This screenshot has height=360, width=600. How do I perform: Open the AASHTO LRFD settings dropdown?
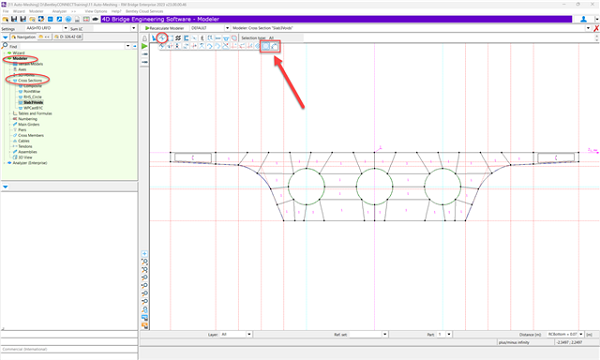coord(65,28)
